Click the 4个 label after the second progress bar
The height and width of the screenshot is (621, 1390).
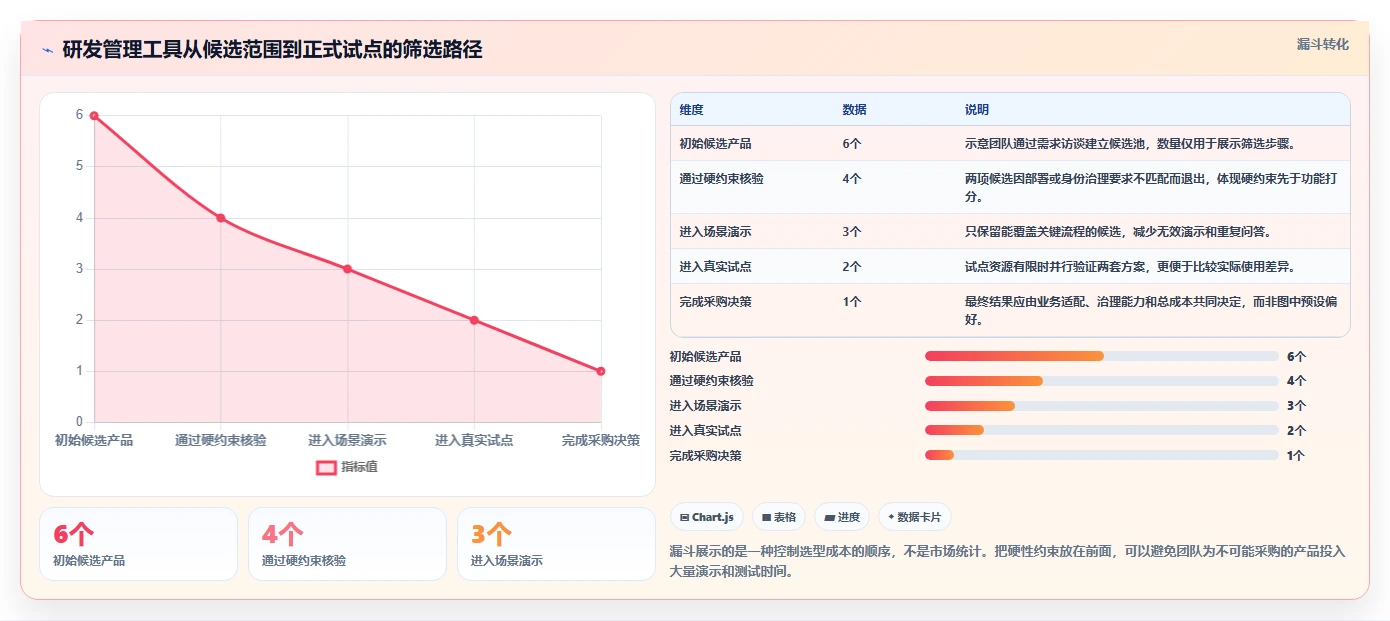[1296, 381]
